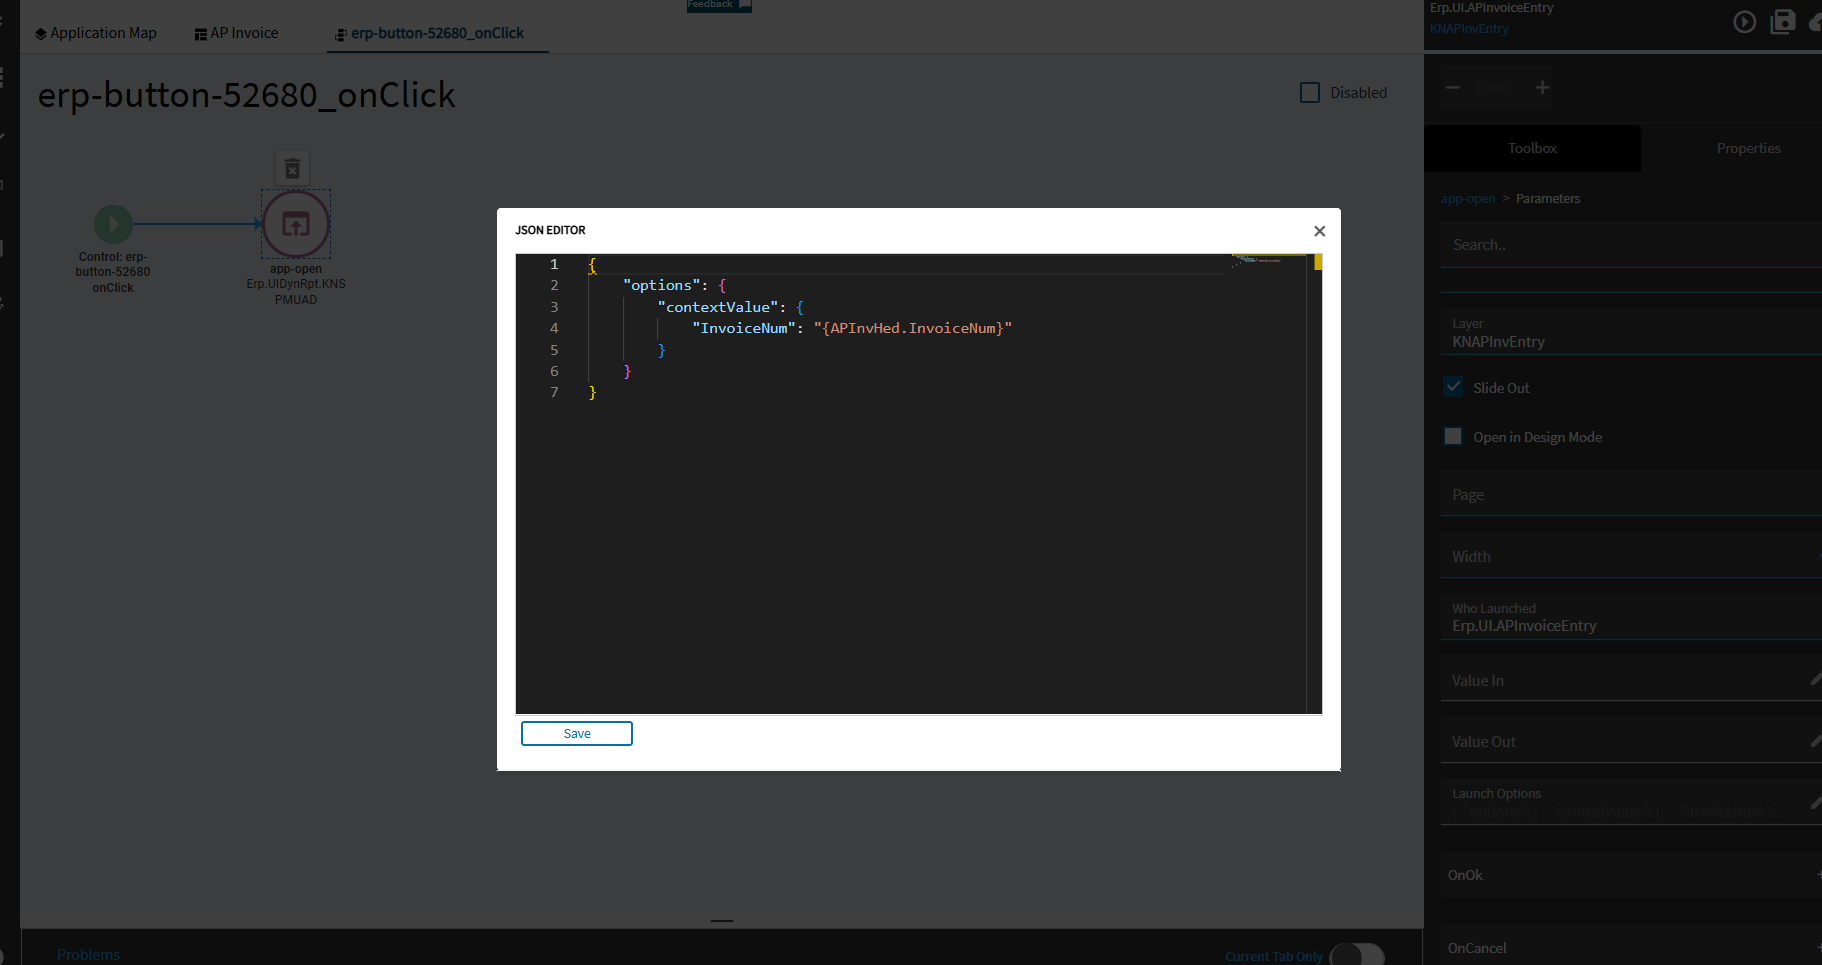Switch to the AP Invoice tab
This screenshot has height=965, width=1822.
237,33
